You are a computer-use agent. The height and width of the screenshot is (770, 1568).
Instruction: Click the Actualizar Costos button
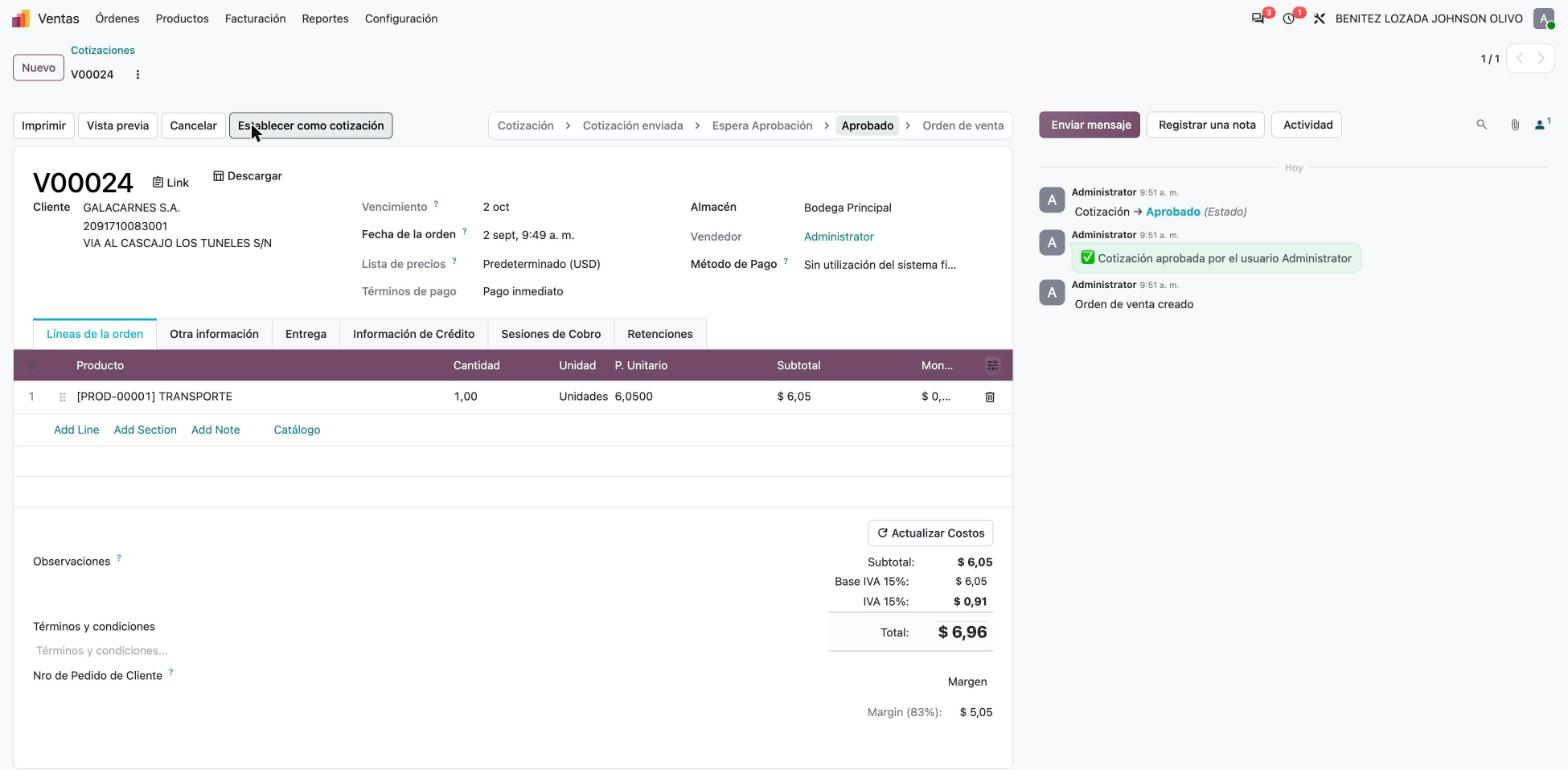[930, 533]
